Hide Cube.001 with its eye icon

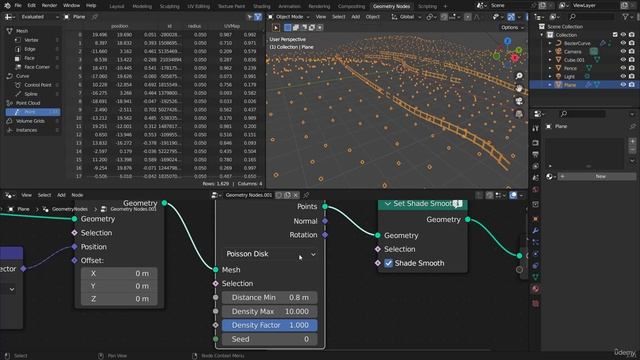[623, 60]
